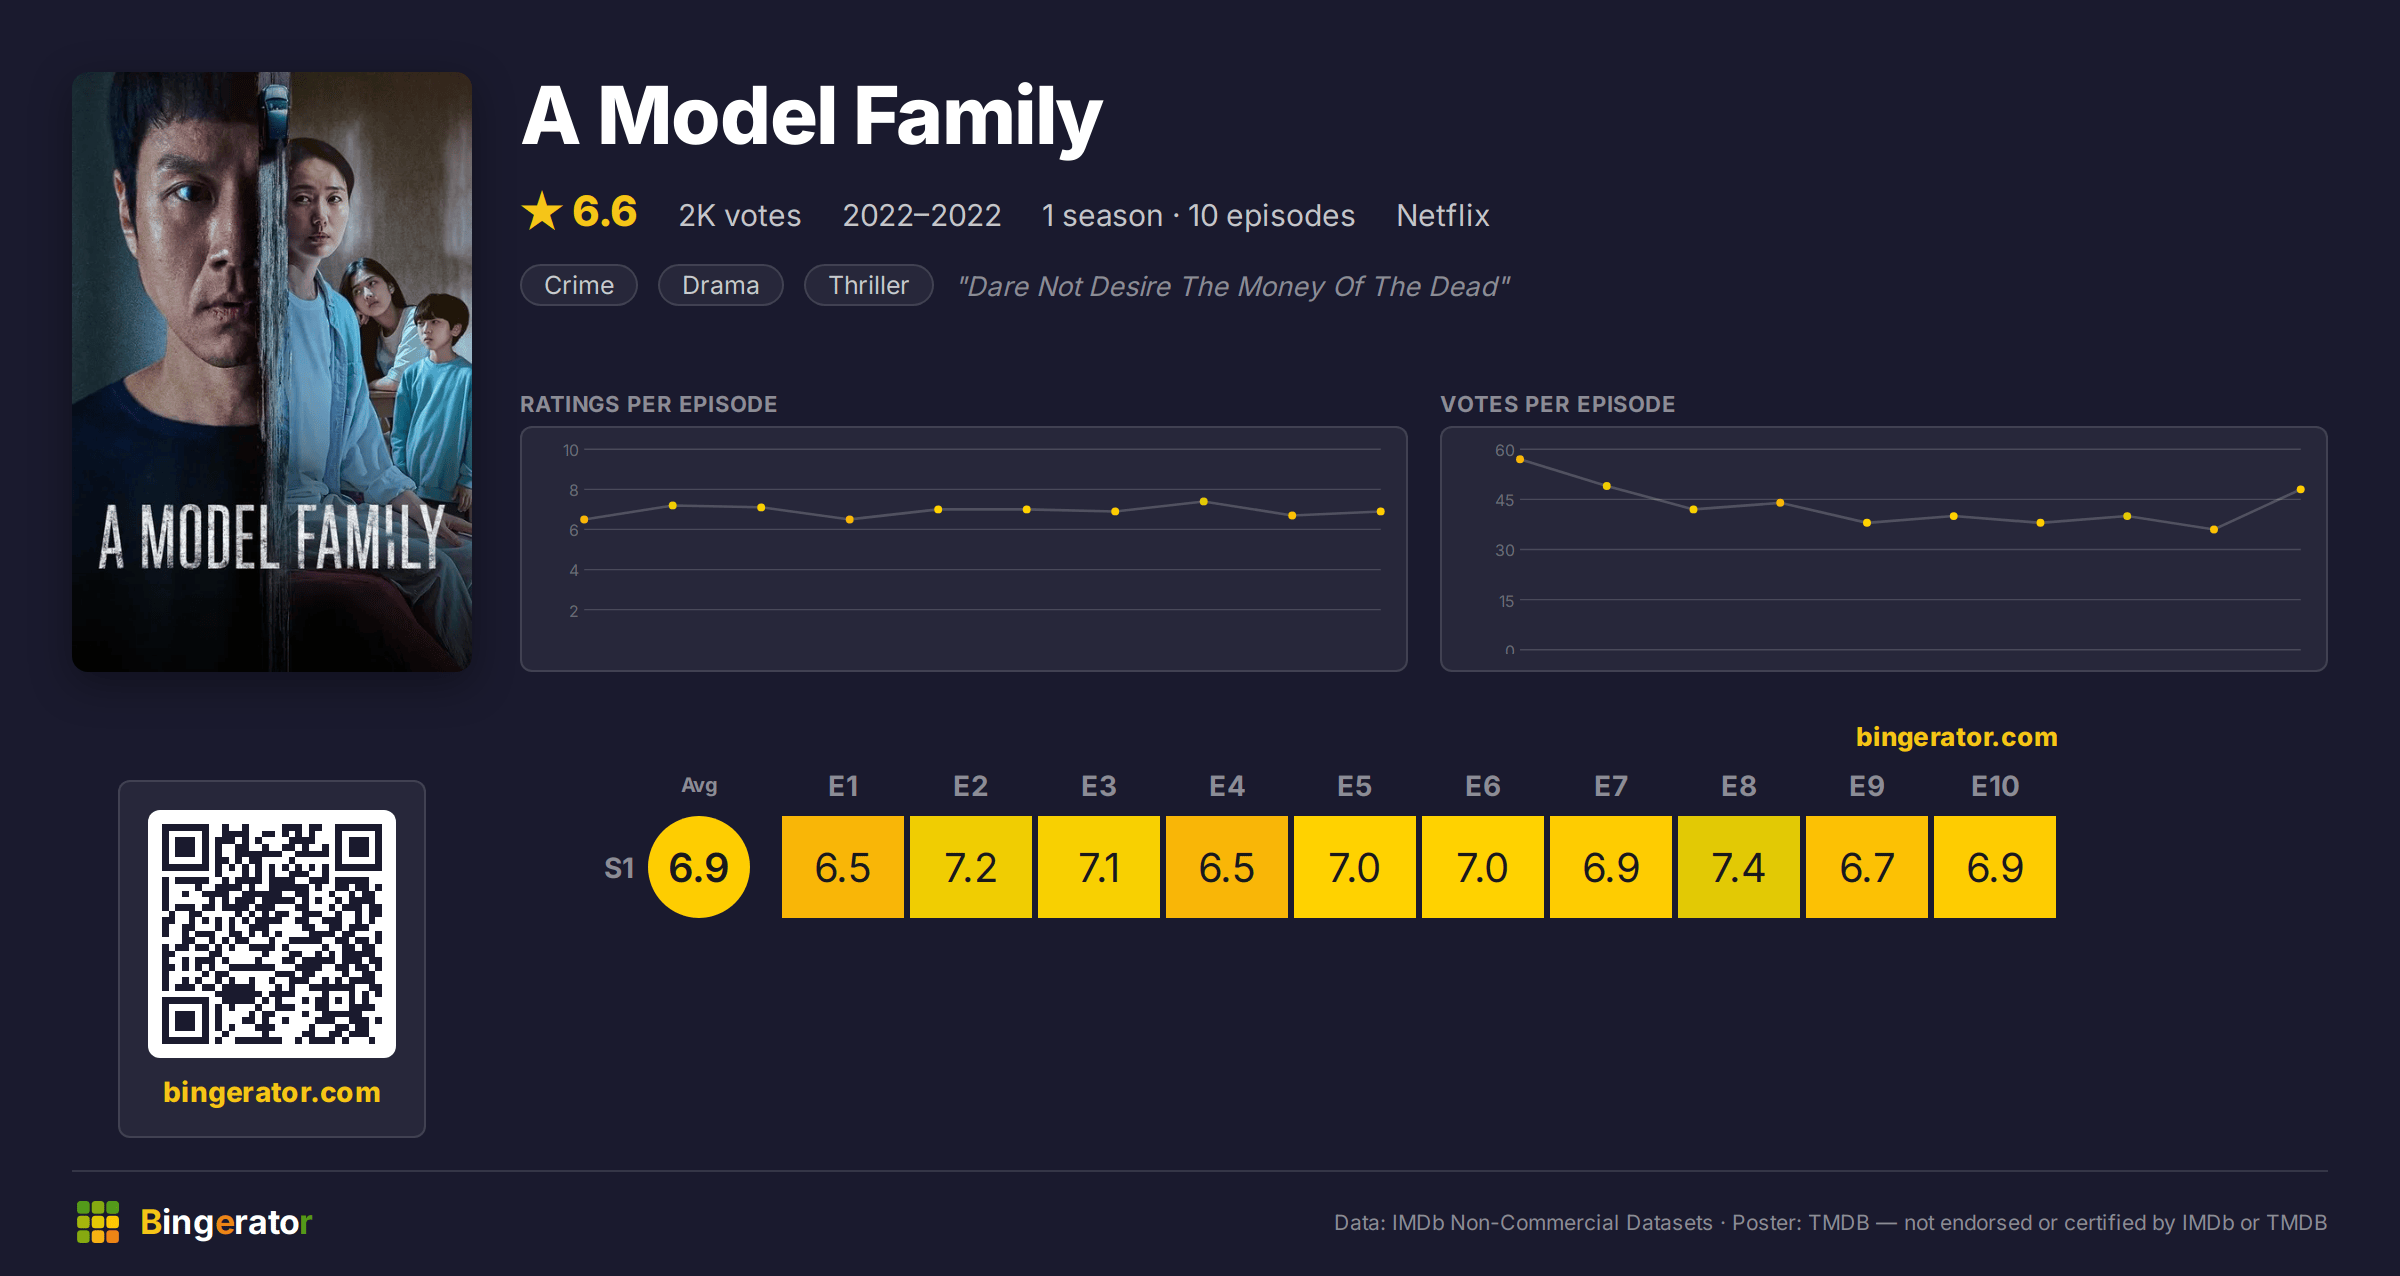
Task: Click the QR code image
Action: tap(272, 934)
